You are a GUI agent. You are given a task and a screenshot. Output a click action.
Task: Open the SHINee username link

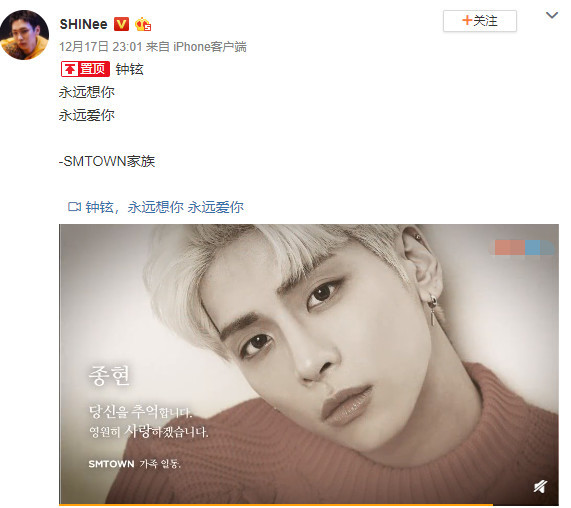pos(83,24)
